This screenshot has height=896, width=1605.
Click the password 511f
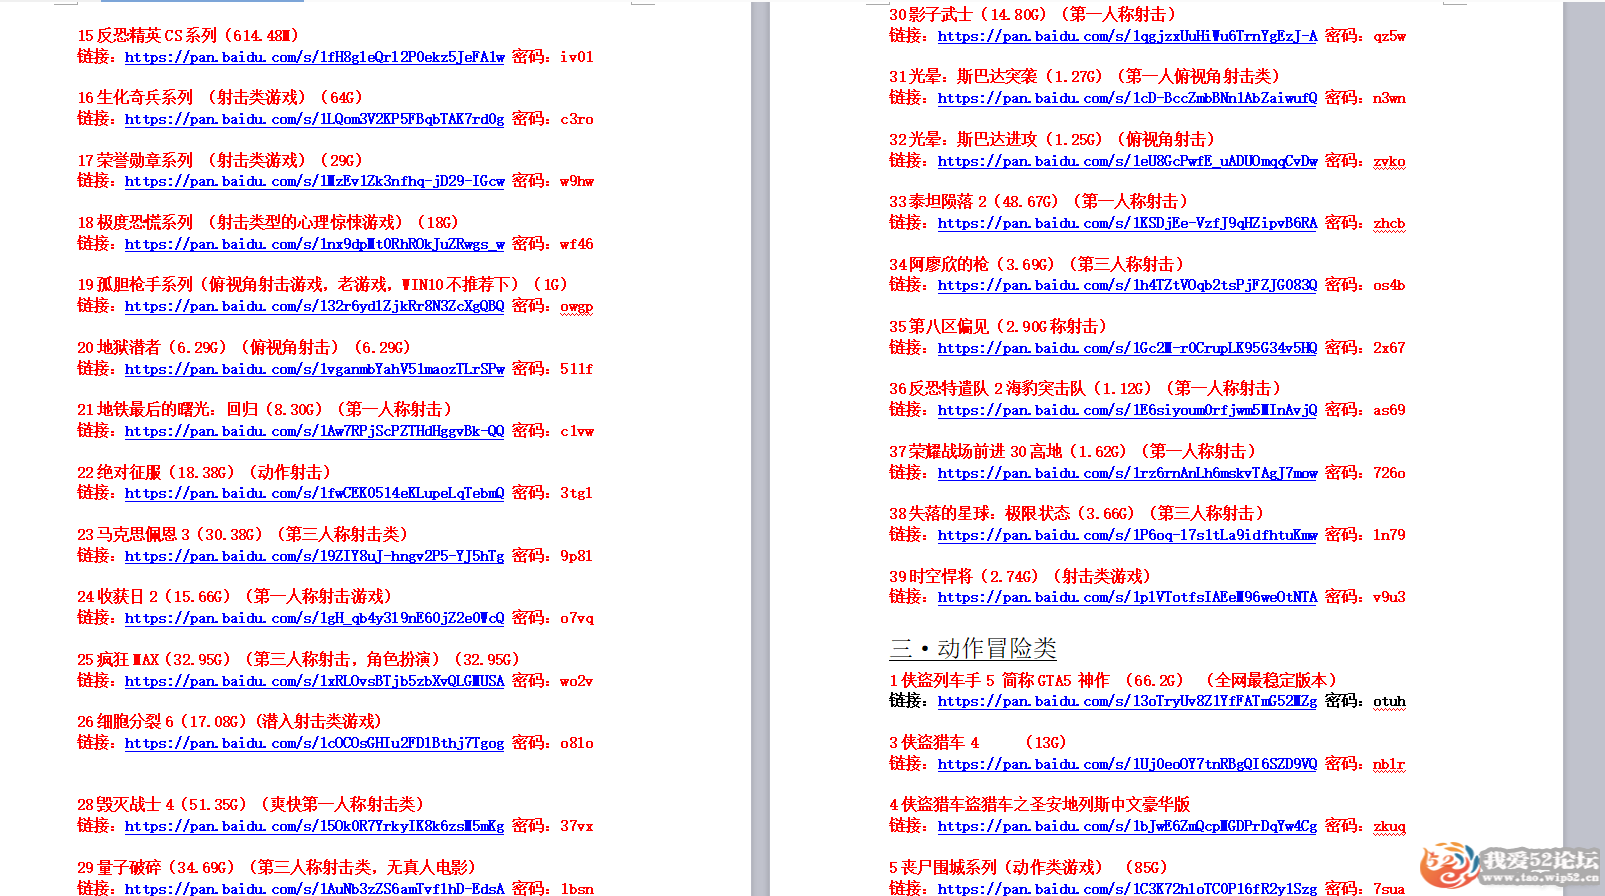coord(577,369)
